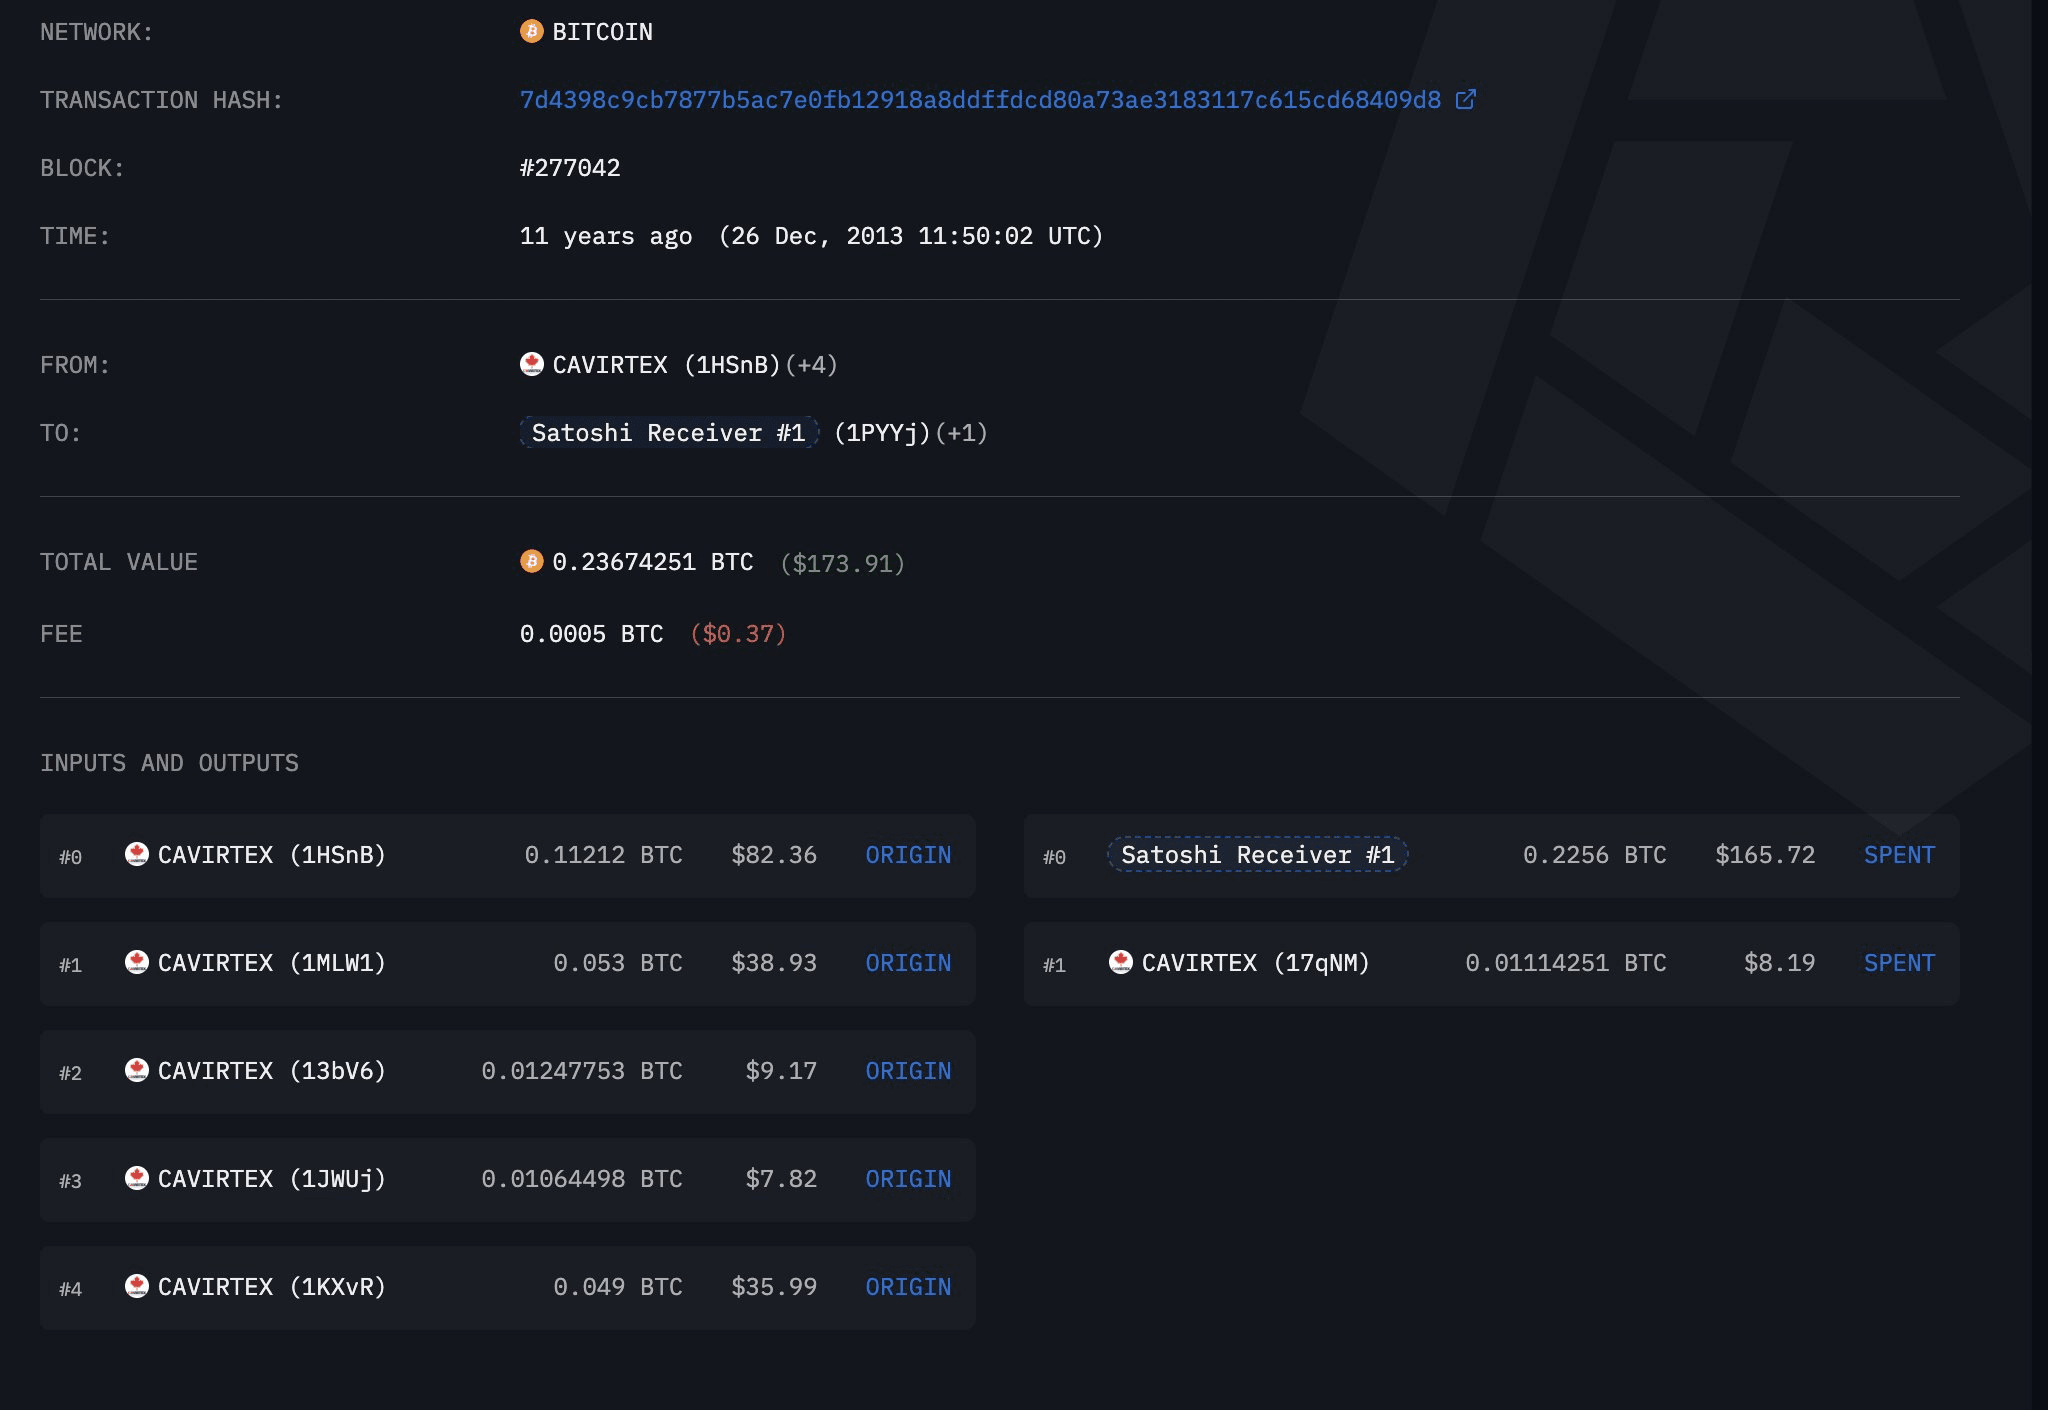The height and width of the screenshot is (1410, 2048).
Task: Open CAVIRTEX (1KXvR) input address
Action: 271,1287
